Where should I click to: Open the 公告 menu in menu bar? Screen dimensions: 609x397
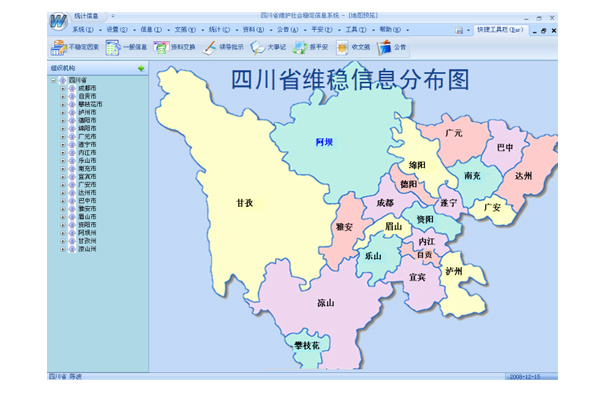click(x=288, y=30)
